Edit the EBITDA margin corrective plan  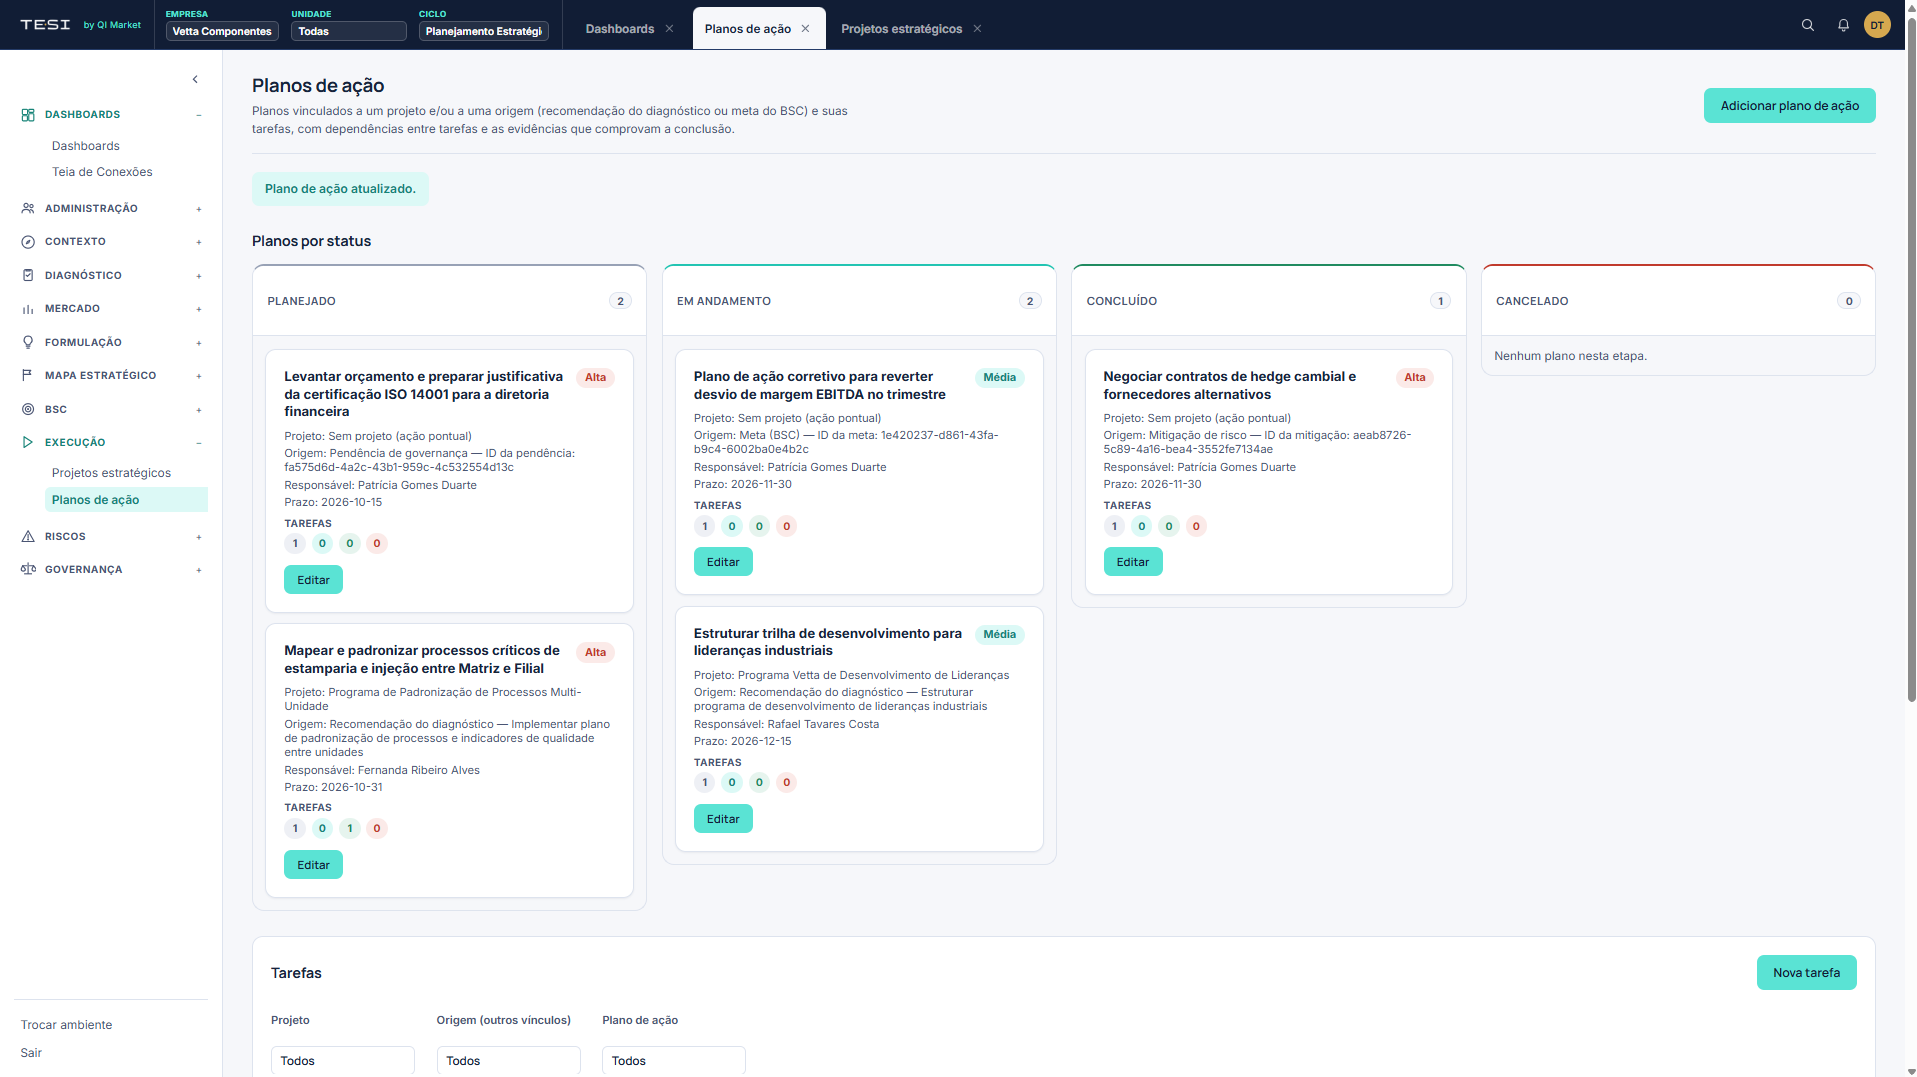tap(723, 562)
